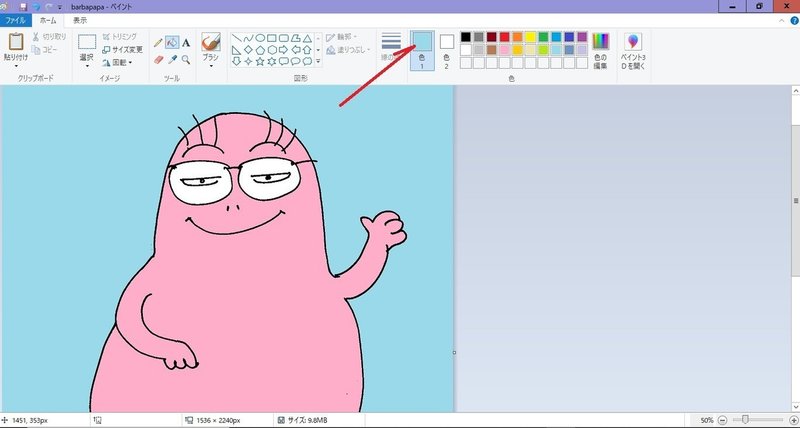This screenshot has width=800, height=428.
Task: Open Customize Quick Access Toolbar dropdown
Action: click(60, 8)
